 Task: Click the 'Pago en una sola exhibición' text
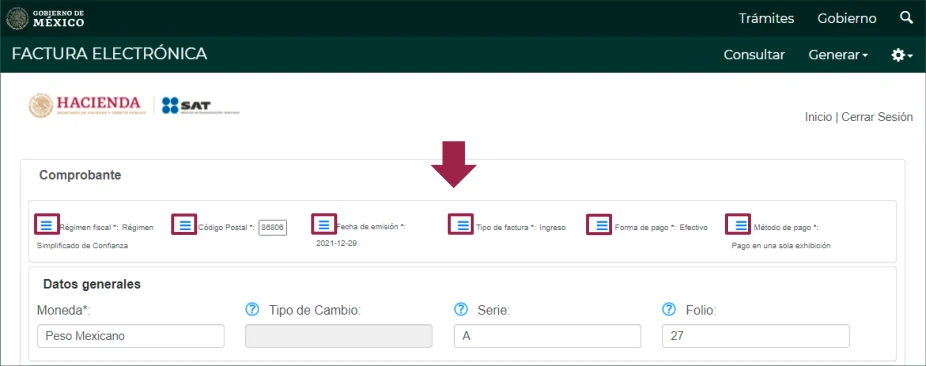pos(781,246)
